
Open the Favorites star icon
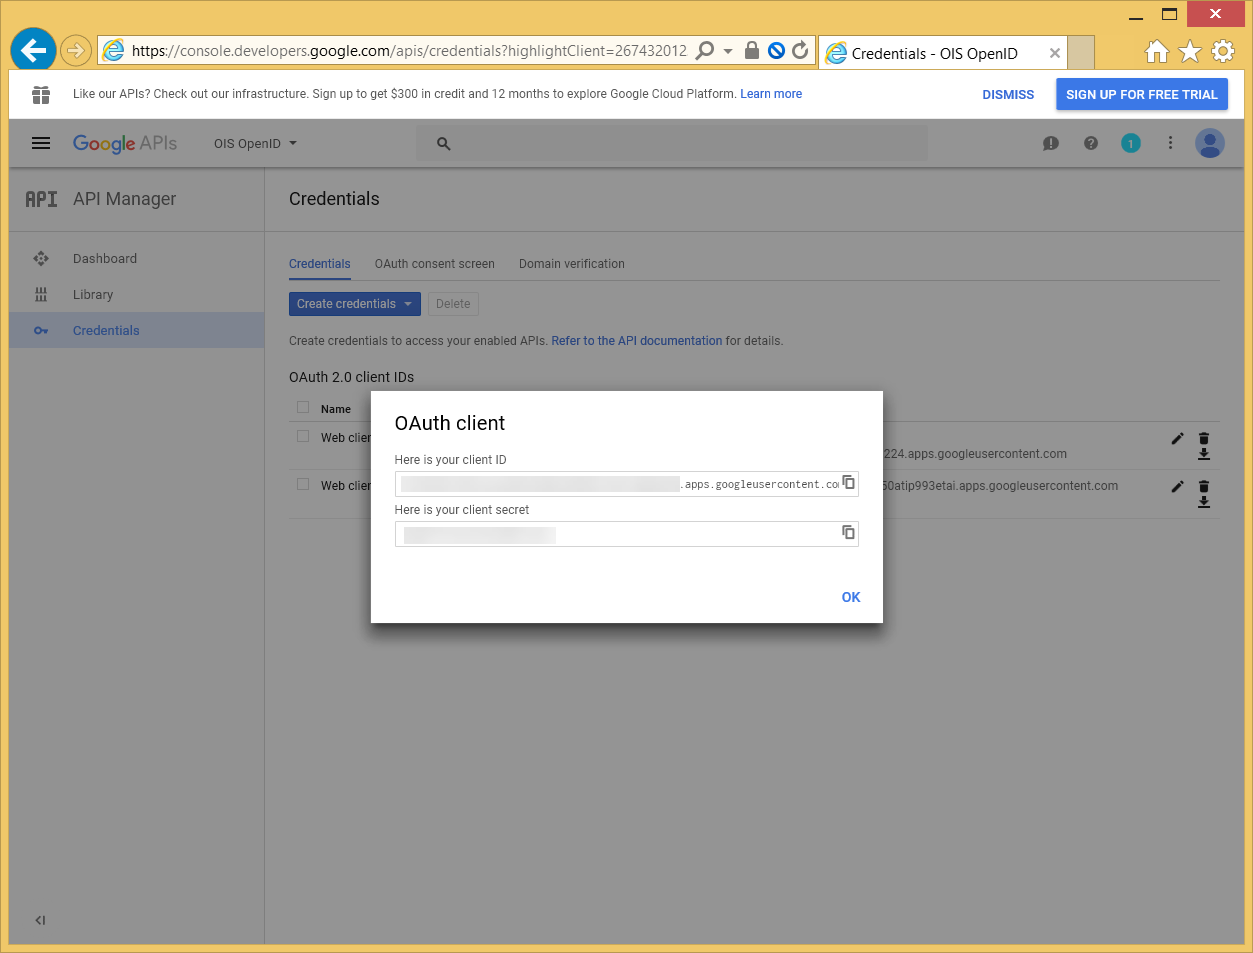coord(1190,51)
